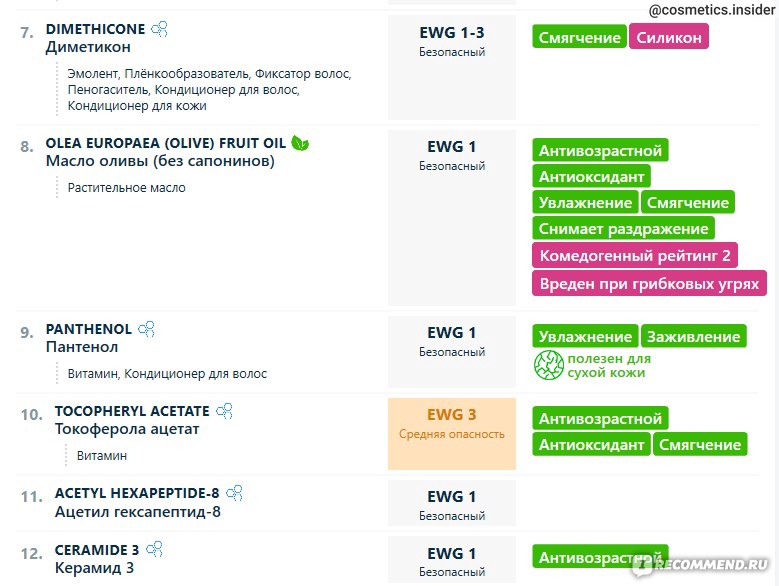Open the OLEA EUROPAEA (OLIVE) FRUIT OIL ingredient

tap(165, 143)
